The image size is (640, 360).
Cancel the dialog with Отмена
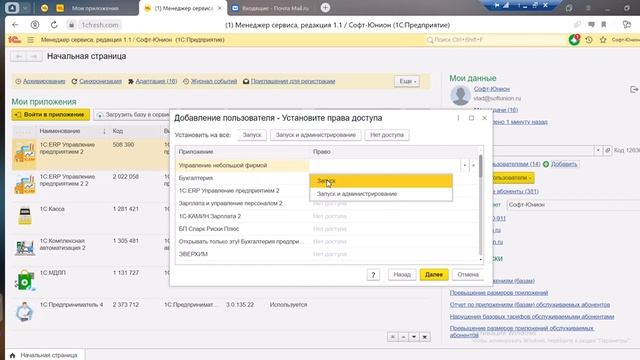(x=468, y=275)
